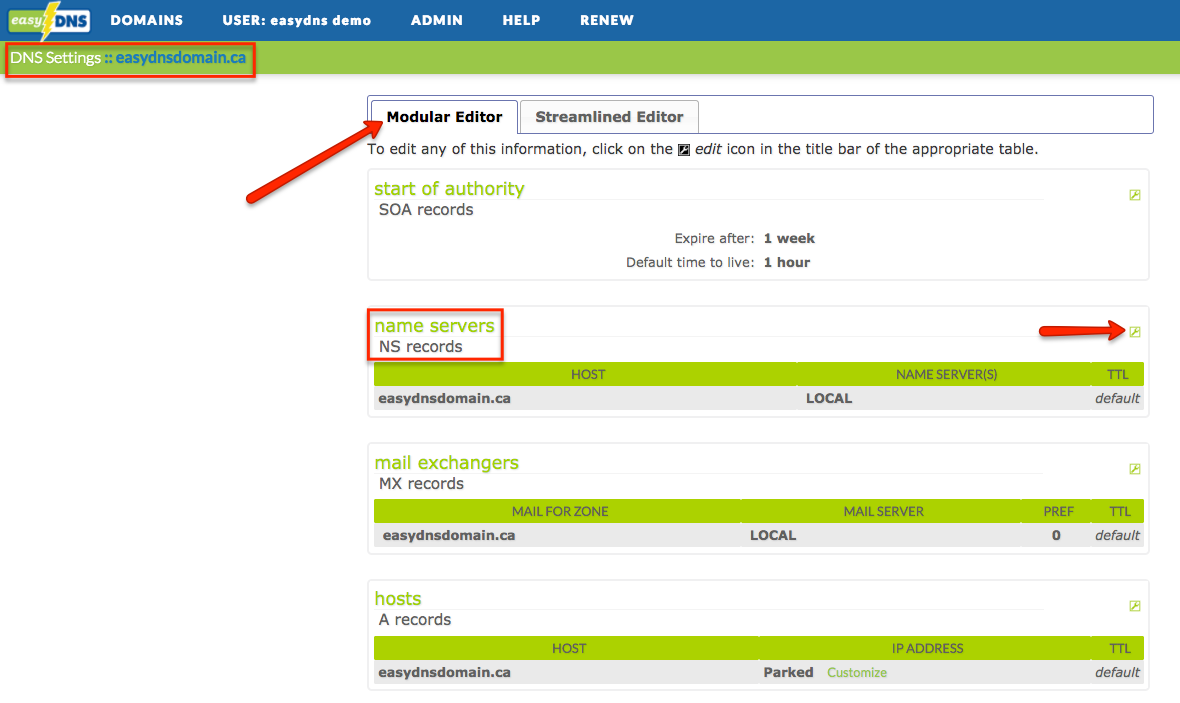Click the MX preference value 0
This screenshot has width=1180, height=703.
pos(1056,535)
